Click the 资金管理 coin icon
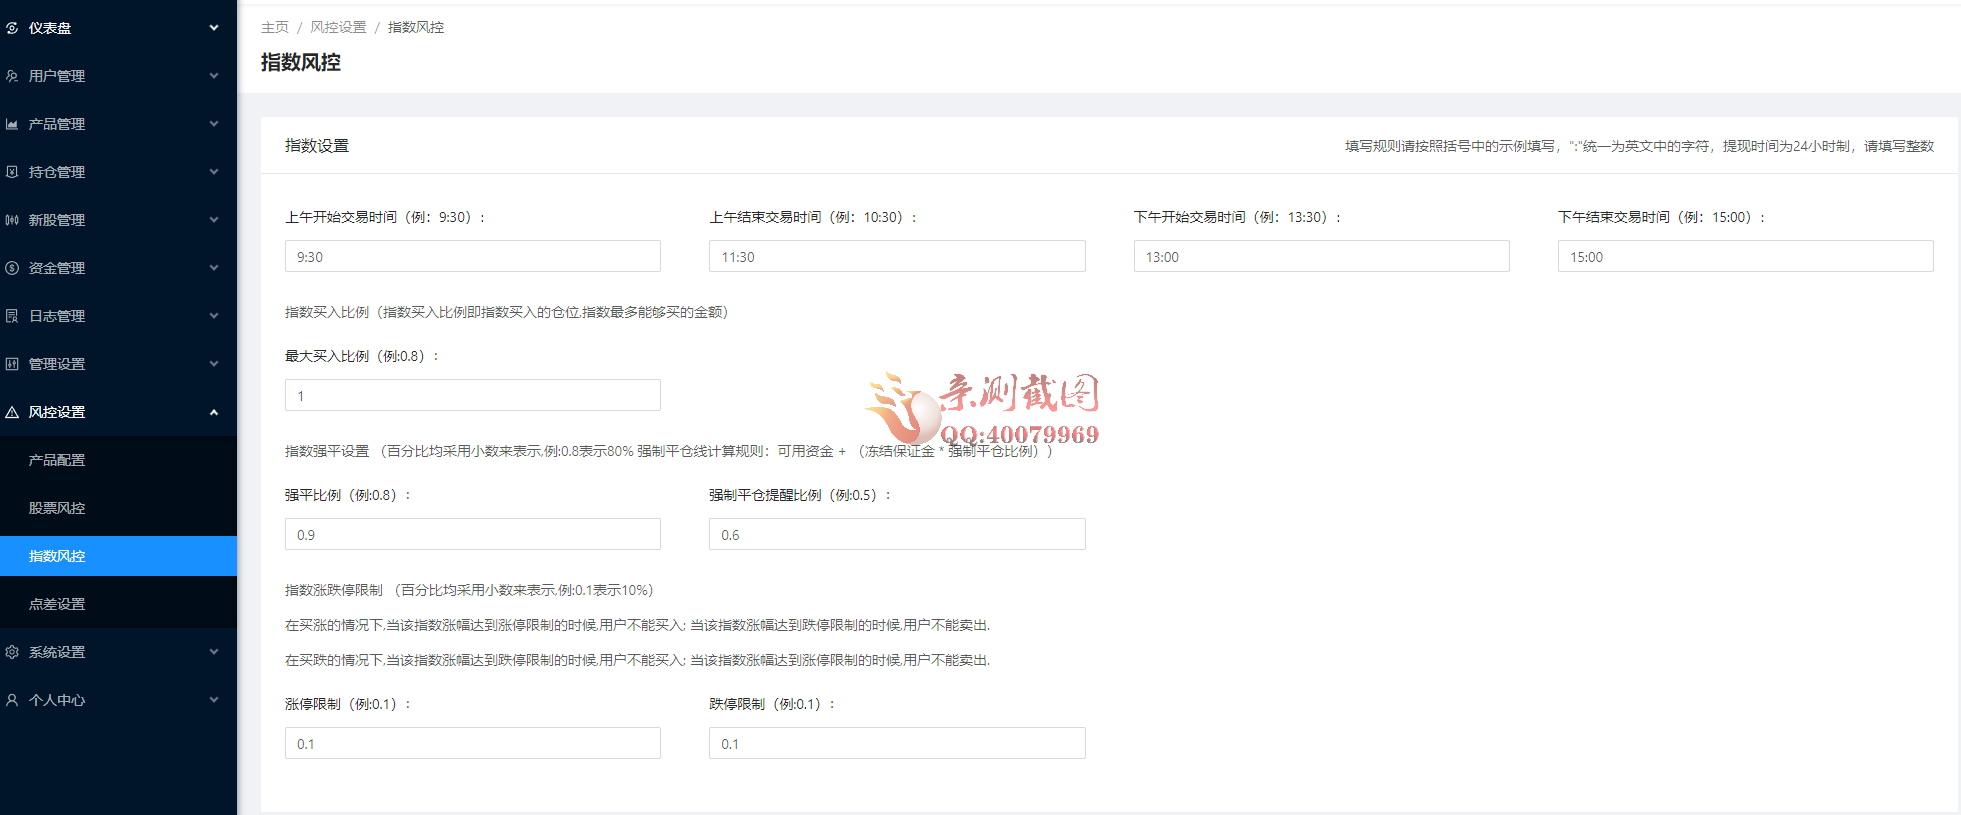This screenshot has height=815, width=1961. coord(12,268)
